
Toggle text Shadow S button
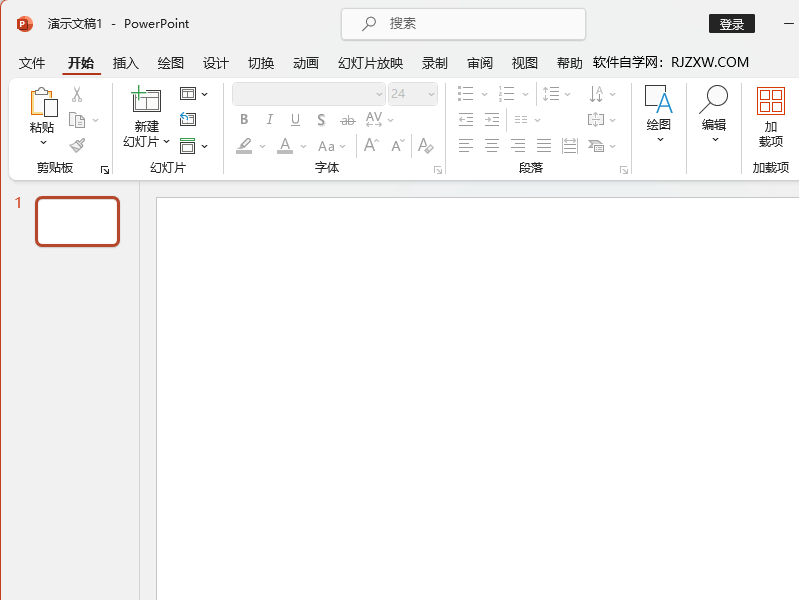321,120
